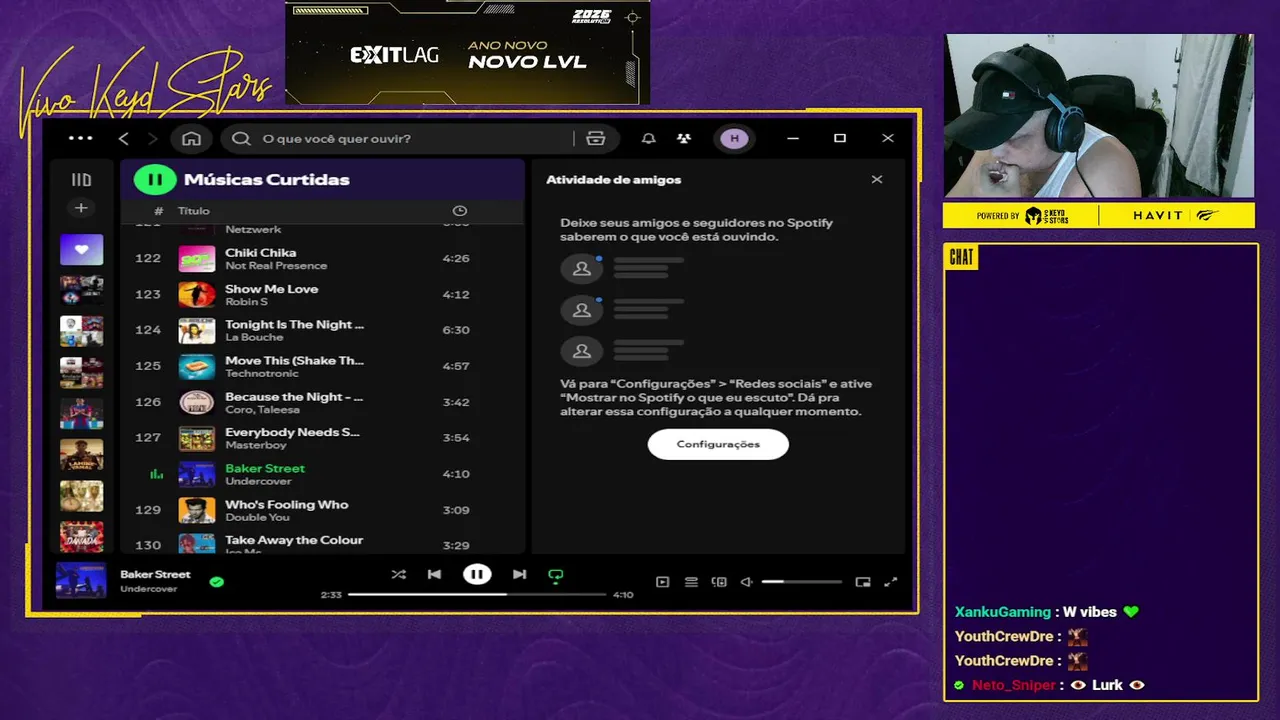Toggle the green repeat button
This screenshot has height=720, width=1280.
point(556,575)
